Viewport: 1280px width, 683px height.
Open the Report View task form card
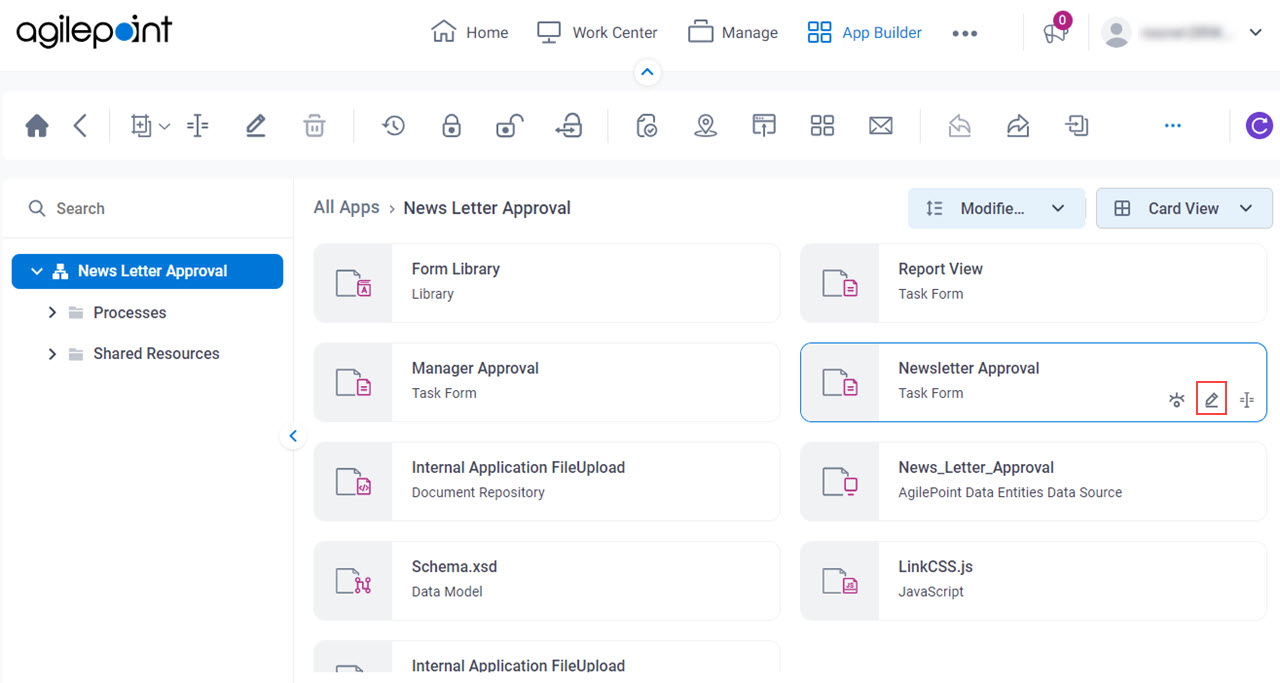(x=1034, y=283)
